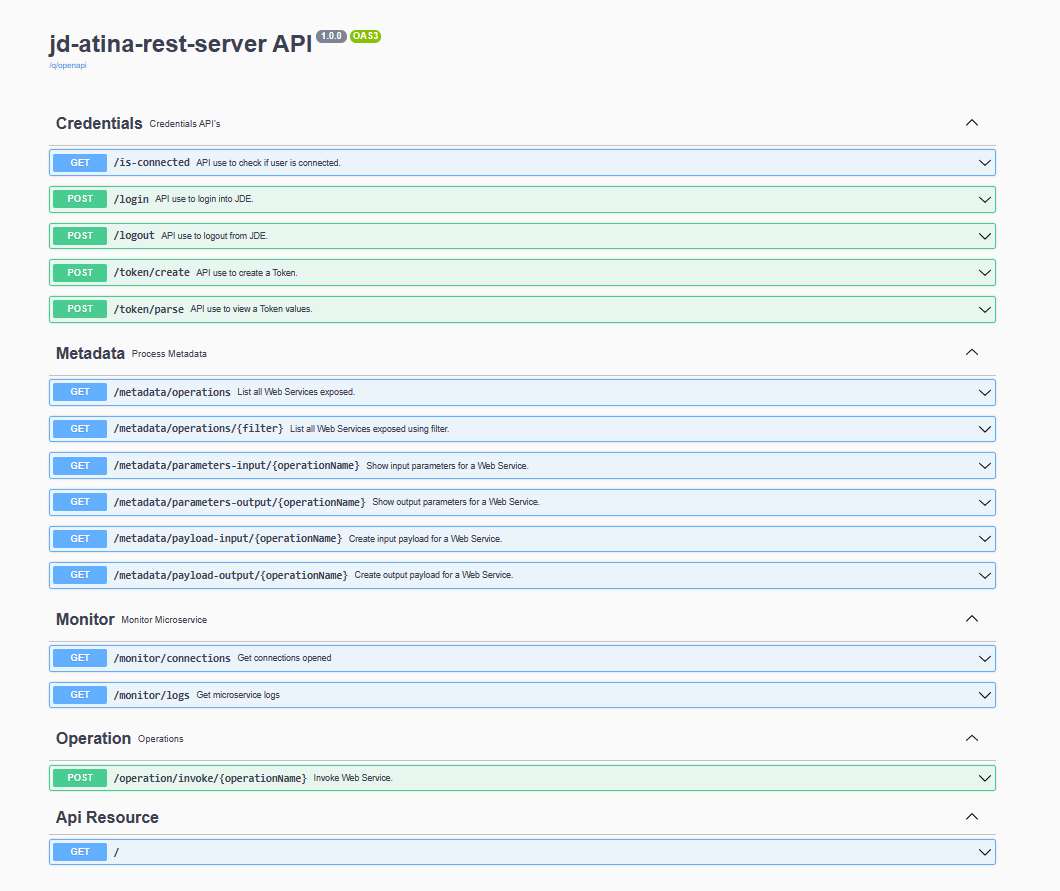Screen dimensions: 1060x891
Task: Open /metadata/parameters-input/{operationName} path link
Action: [237, 466]
